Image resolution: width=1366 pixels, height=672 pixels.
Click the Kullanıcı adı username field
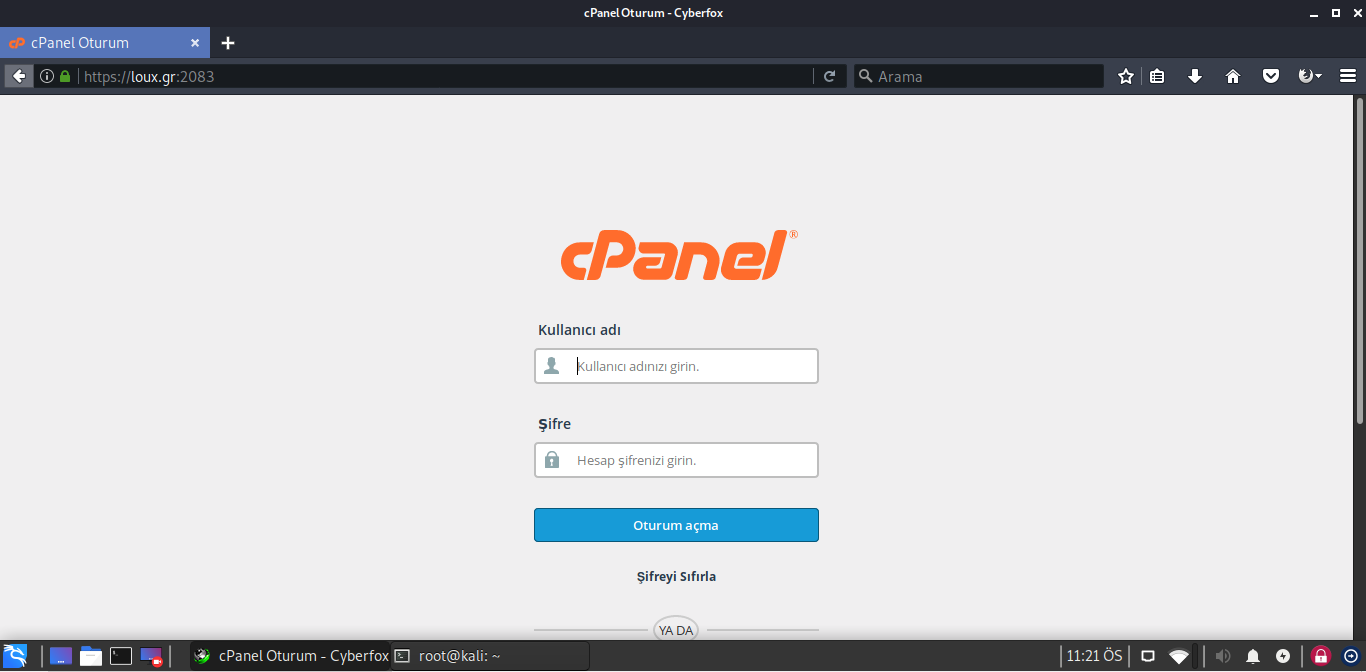[x=676, y=366]
